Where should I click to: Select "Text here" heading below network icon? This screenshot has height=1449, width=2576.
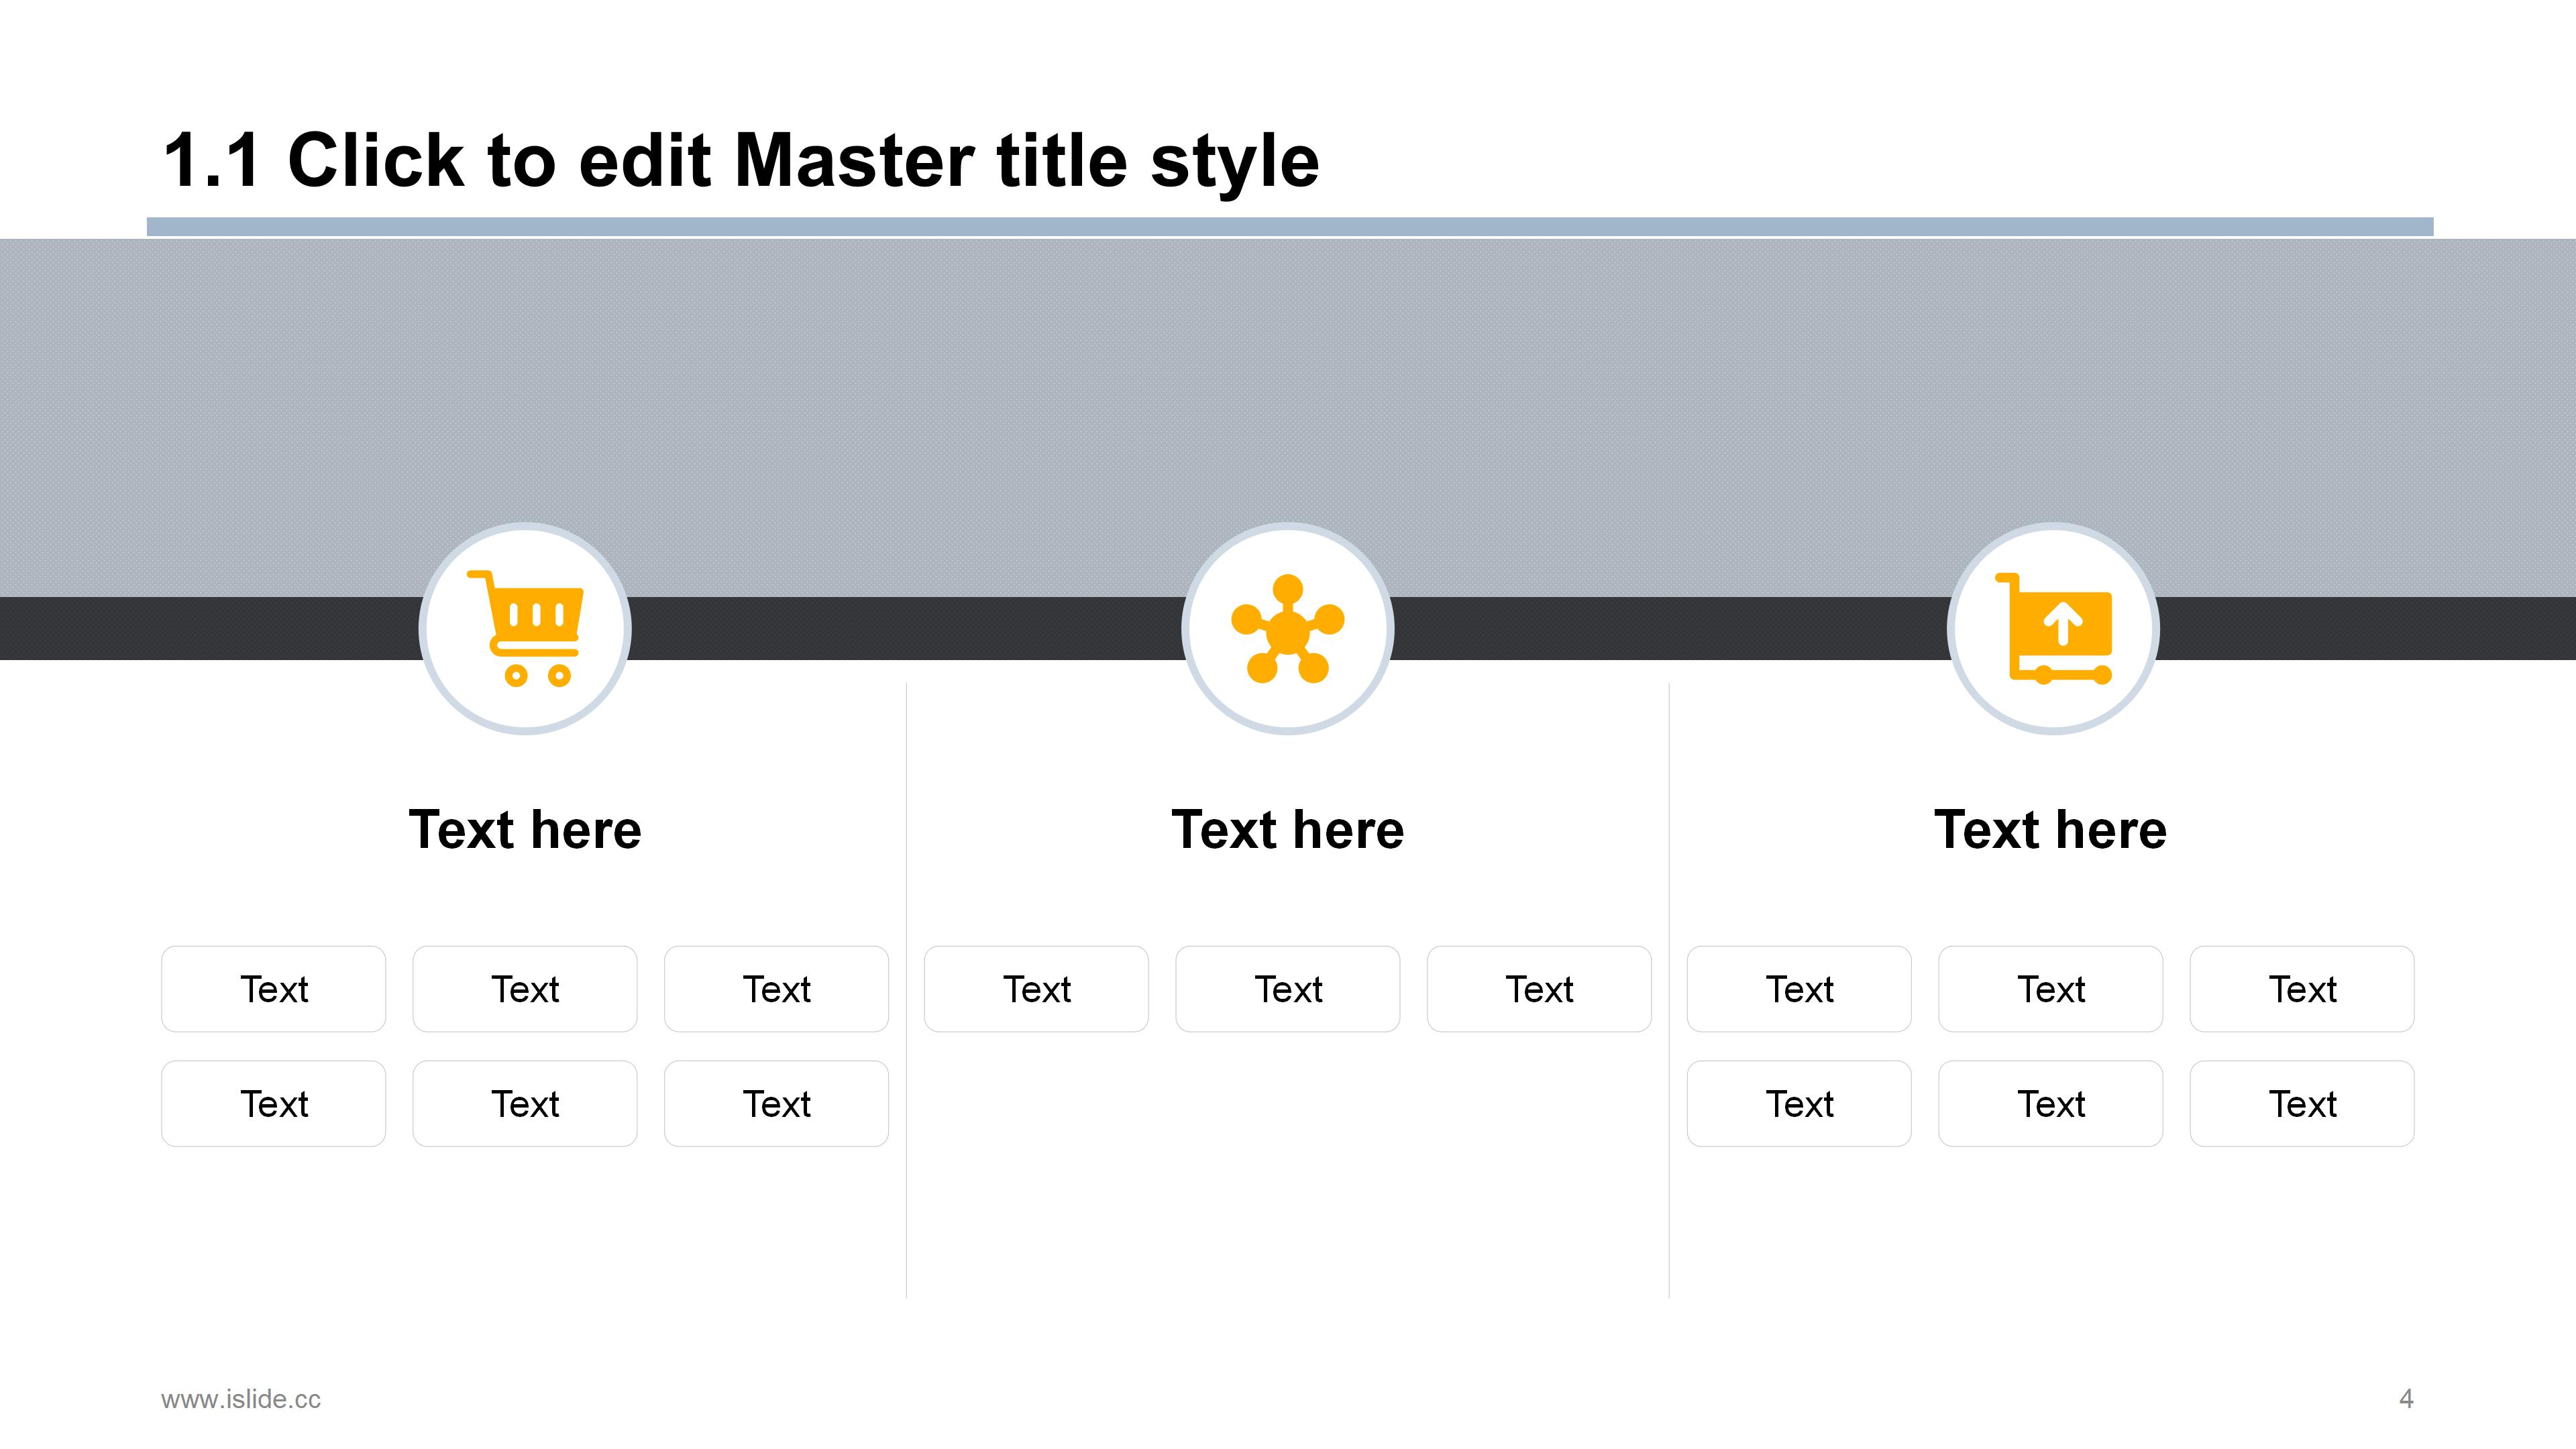(x=1288, y=830)
